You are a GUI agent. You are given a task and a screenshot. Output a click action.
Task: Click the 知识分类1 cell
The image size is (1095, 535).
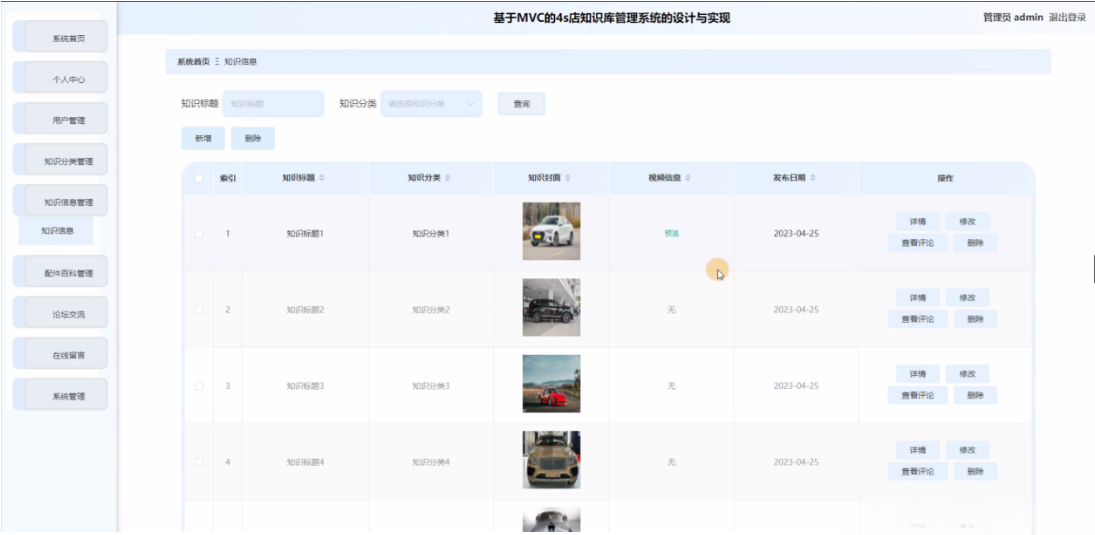pos(431,233)
